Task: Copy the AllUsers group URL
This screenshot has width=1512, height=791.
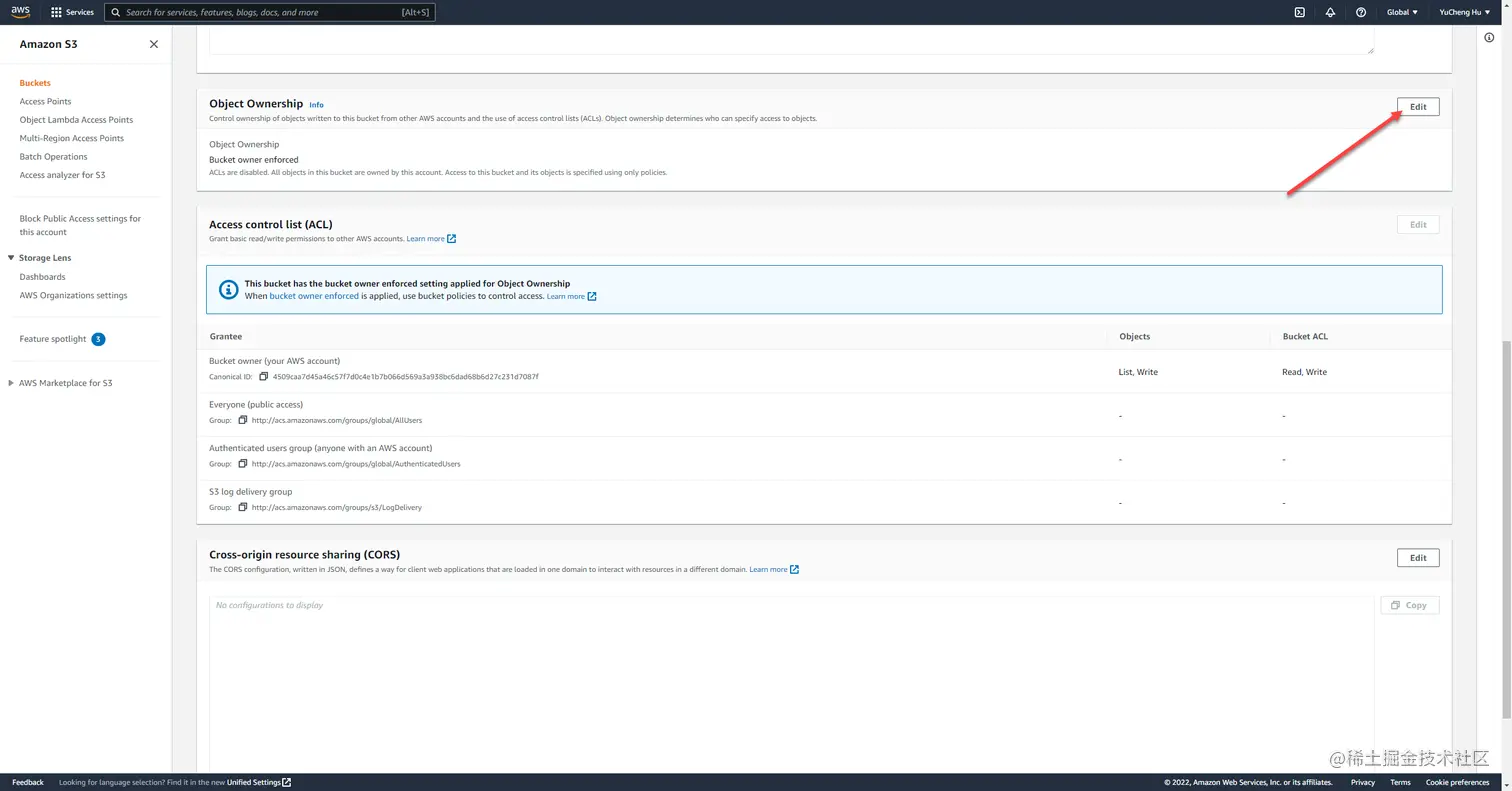Action: point(242,420)
